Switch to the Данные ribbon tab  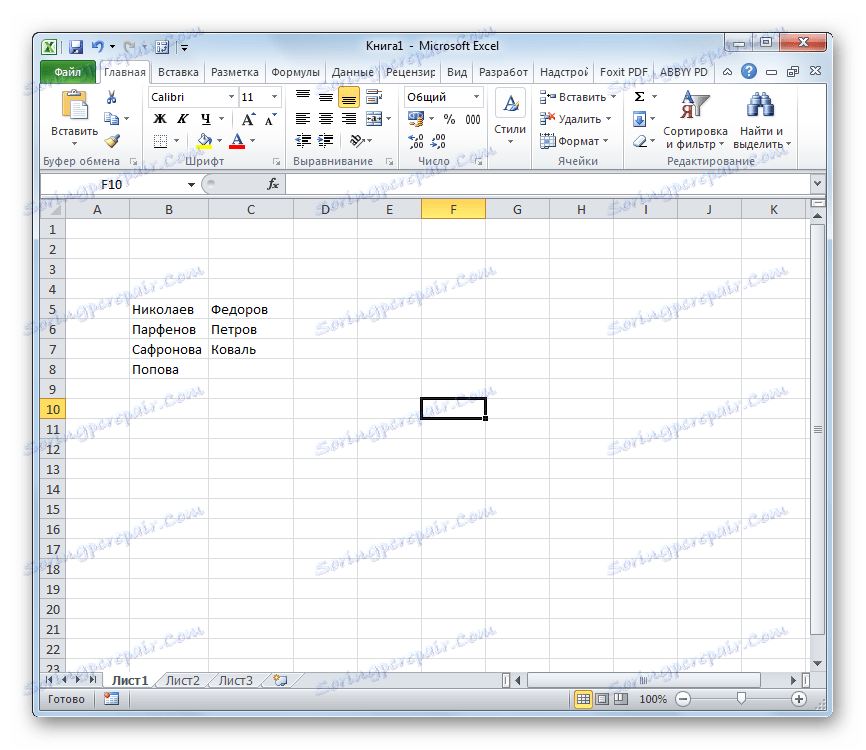point(352,72)
